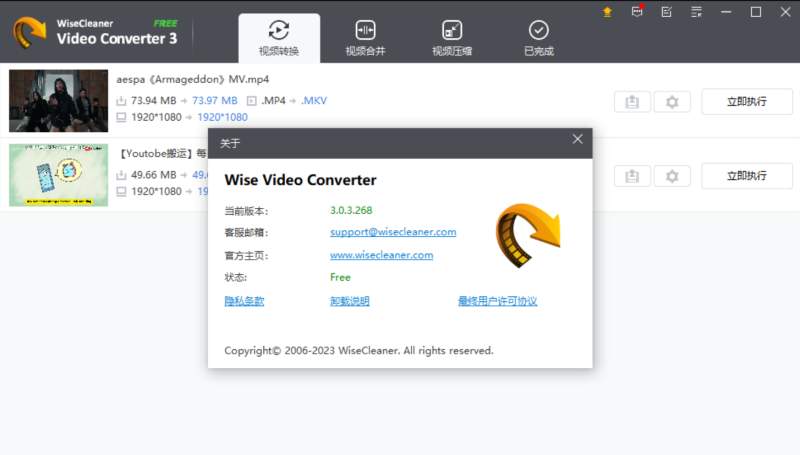Click the 【Youtube搬运】 file name
800x455 pixels.
click(x=162, y=153)
